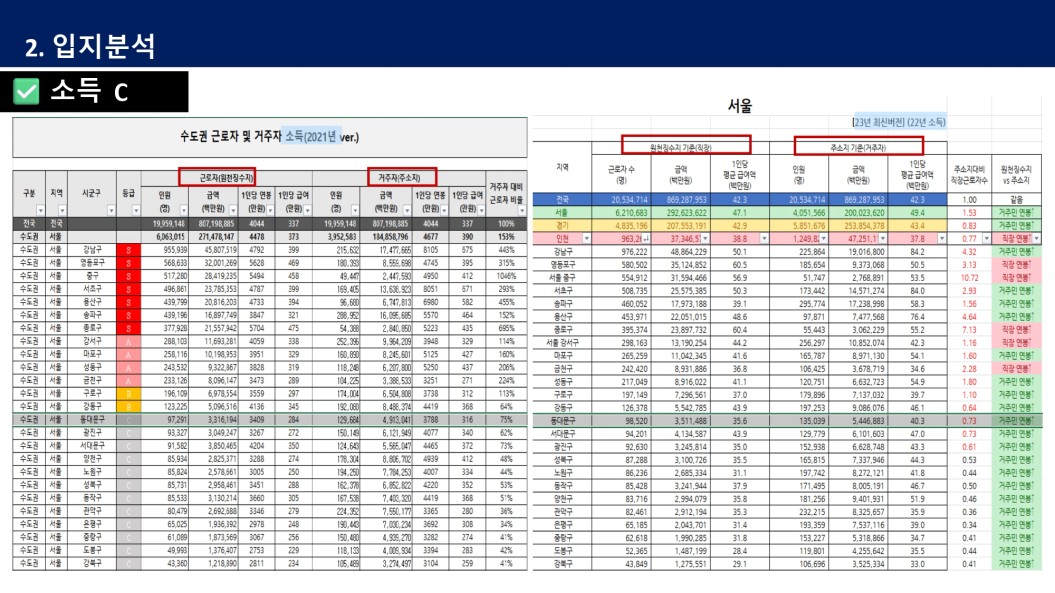This screenshot has width=1055, height=593.
Task: Select the 근로자 수 (명) column header
Action: pyautogui.click(x=622, y=174)
